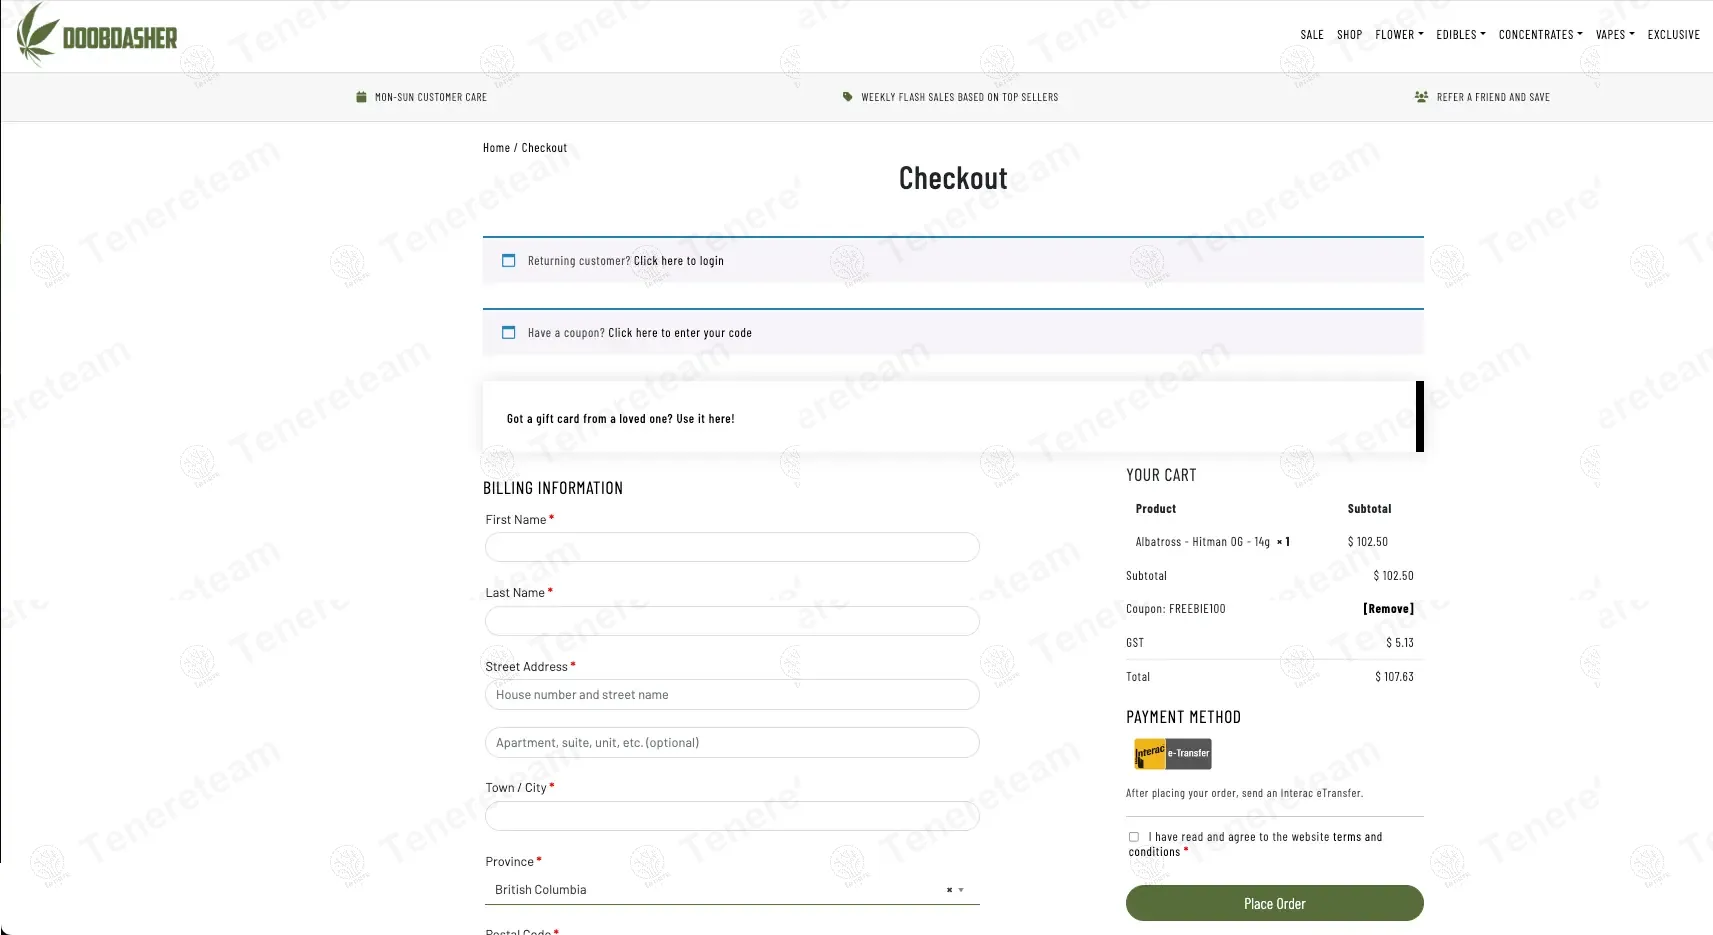The image size is (1713, 935).
Task: Go to Home breadcrumb link
Action: coord(496,148)
